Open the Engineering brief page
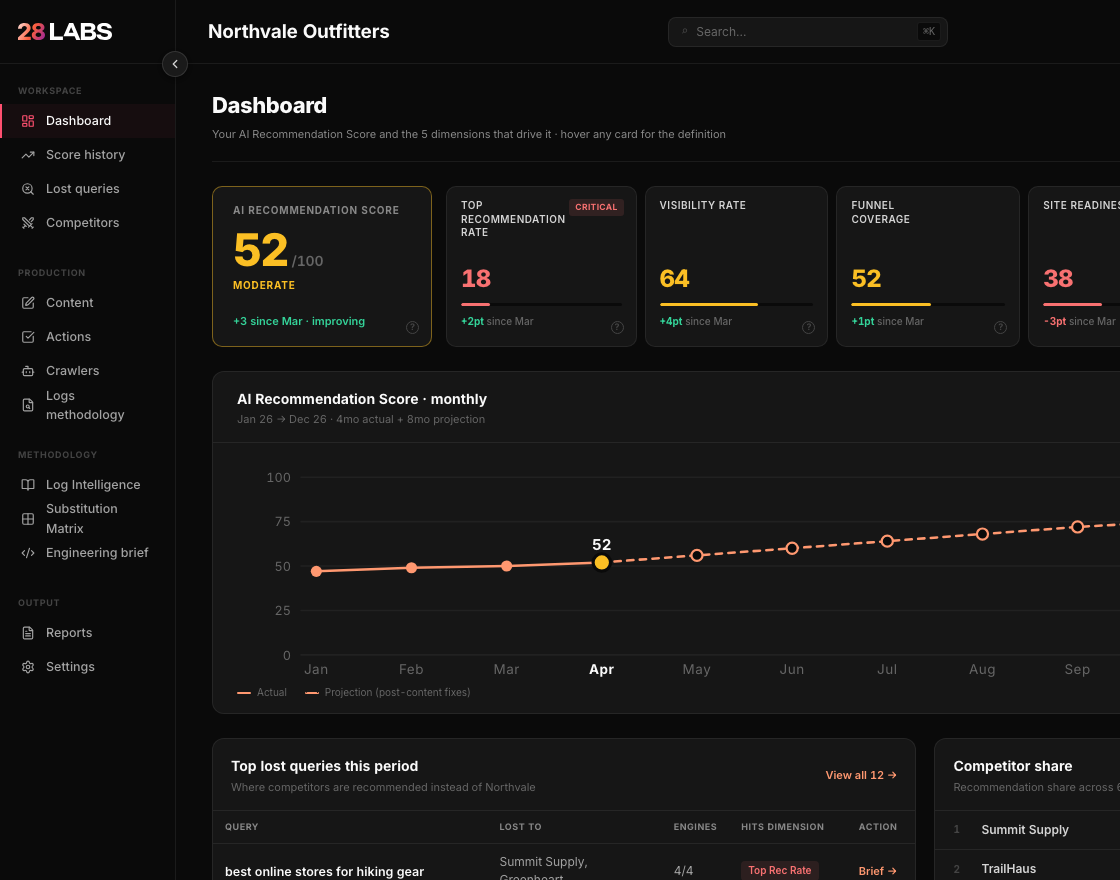This screenshot has width=1120, height=880. [x=88, y=553]
